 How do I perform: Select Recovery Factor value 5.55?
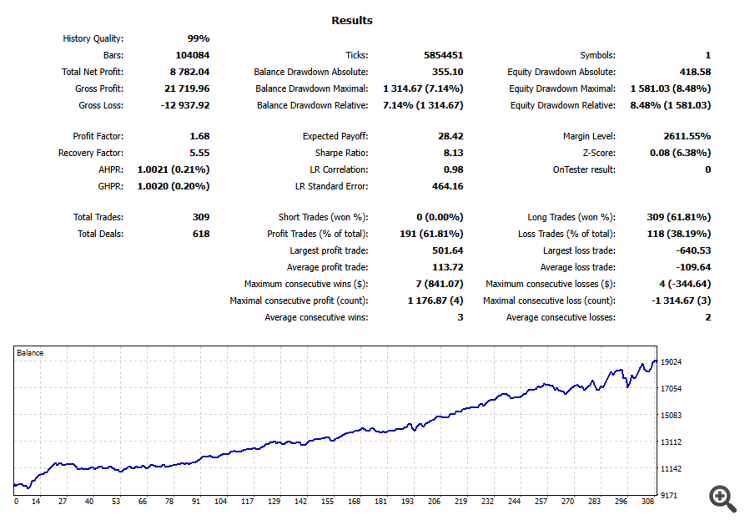pos(199,153)
